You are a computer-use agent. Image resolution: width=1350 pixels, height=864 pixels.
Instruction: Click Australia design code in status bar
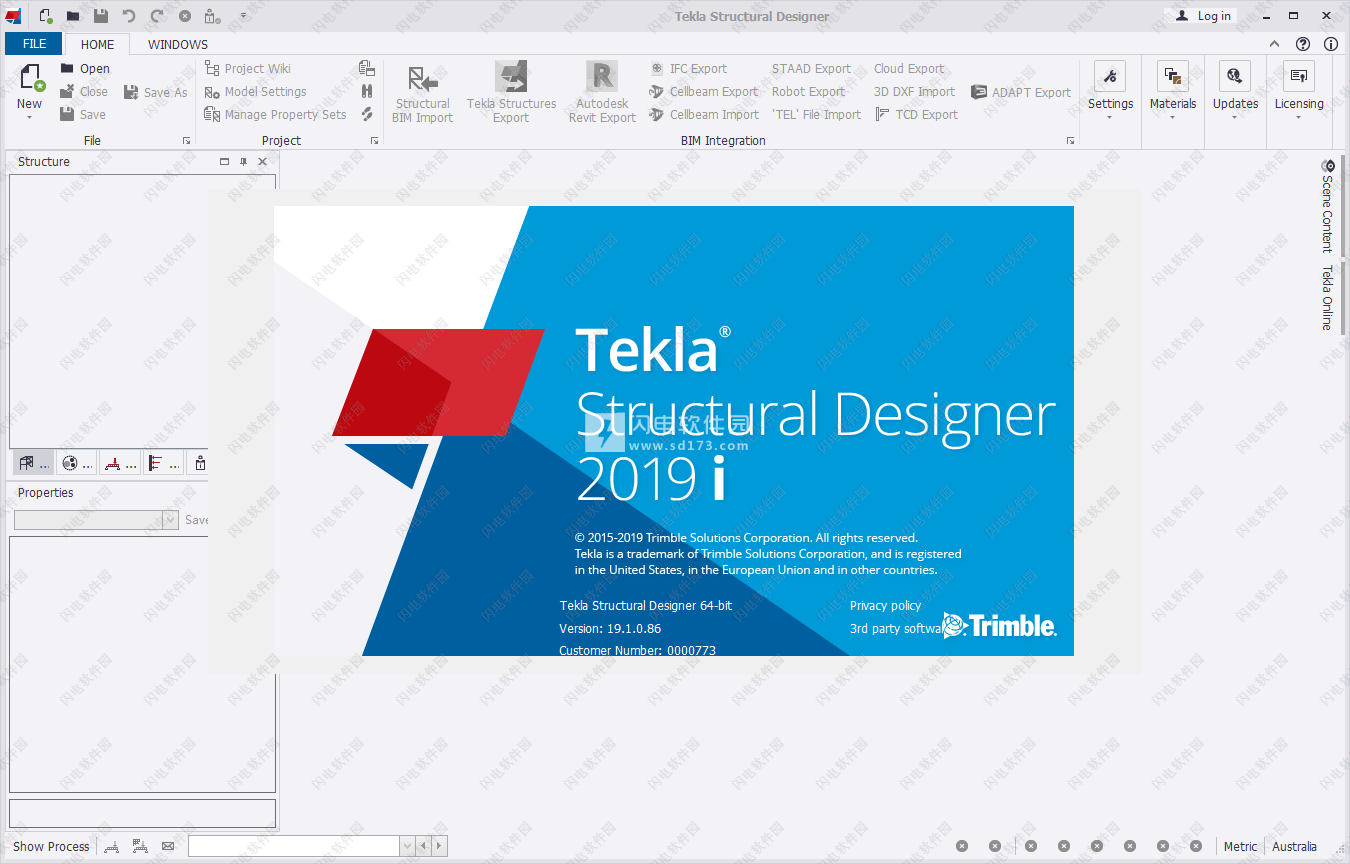[x=1294, y=846]
